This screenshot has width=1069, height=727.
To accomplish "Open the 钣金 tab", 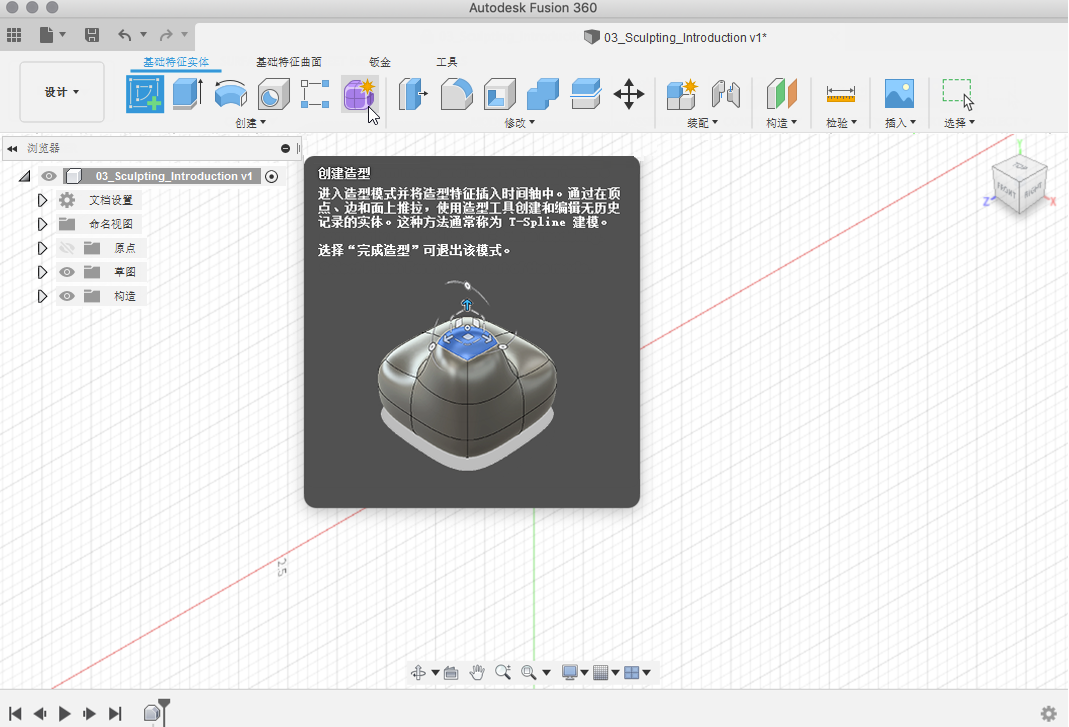I will click(x=379, y=62).
